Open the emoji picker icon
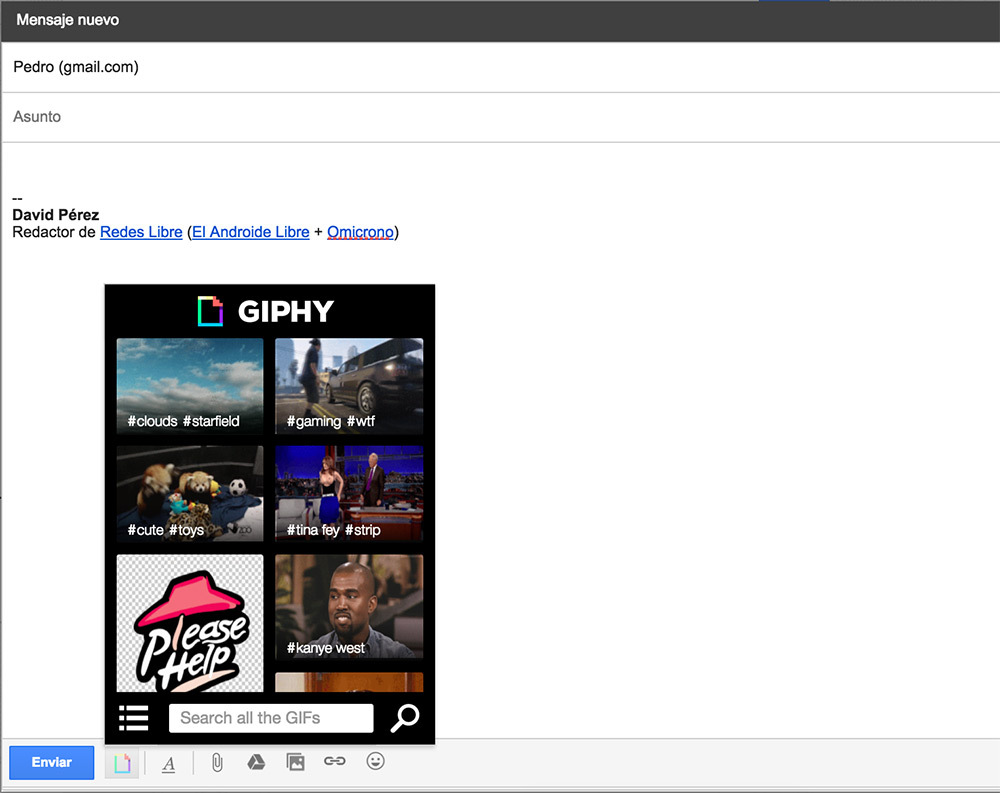Viewport: 1000px width, 793px height. 374,761
